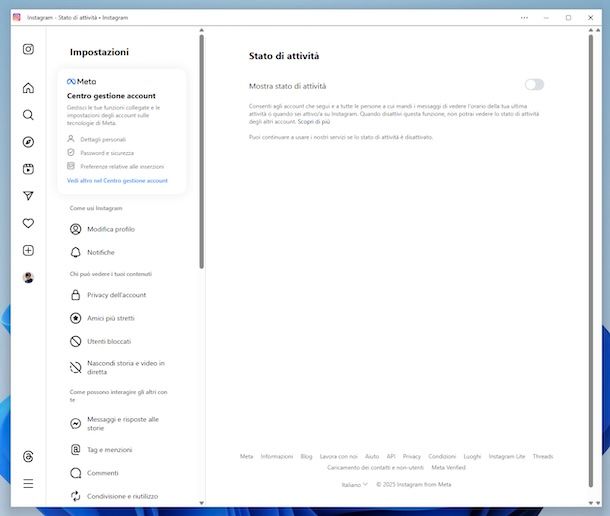Screen dimensions: 610x516
Task: Click the Create new post plus icon
Action: point(28,250)
